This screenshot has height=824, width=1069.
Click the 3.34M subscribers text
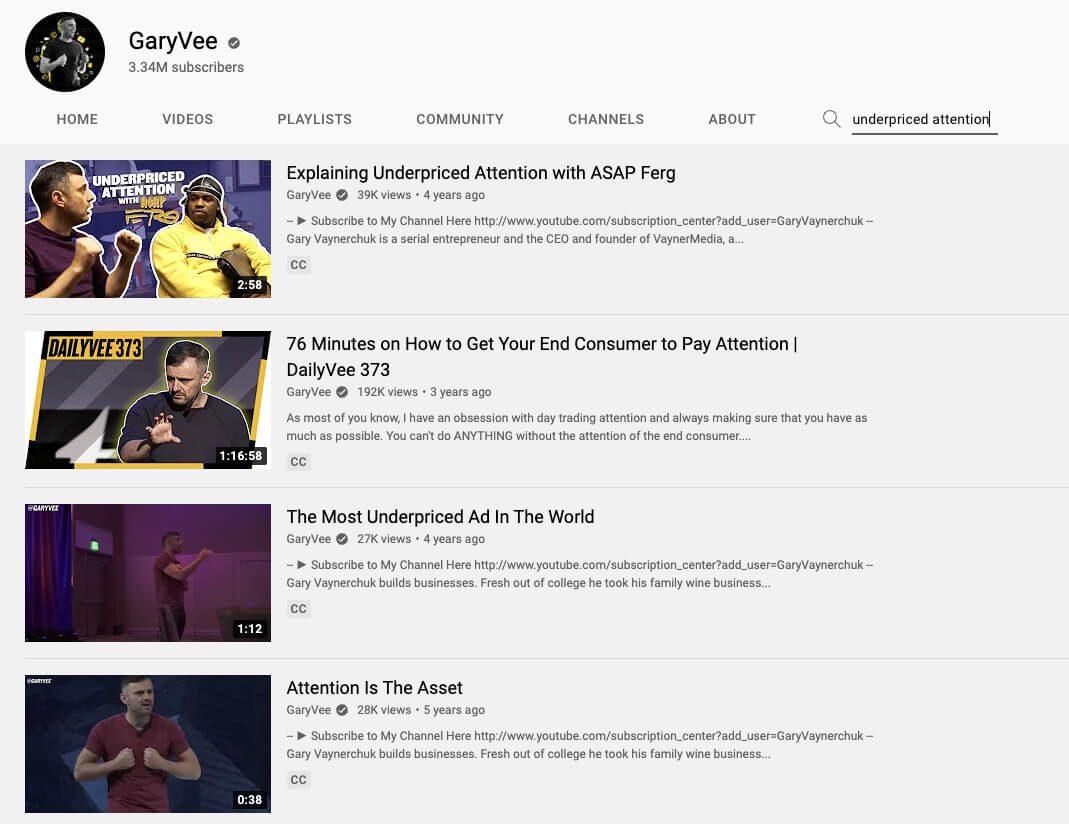186,67
